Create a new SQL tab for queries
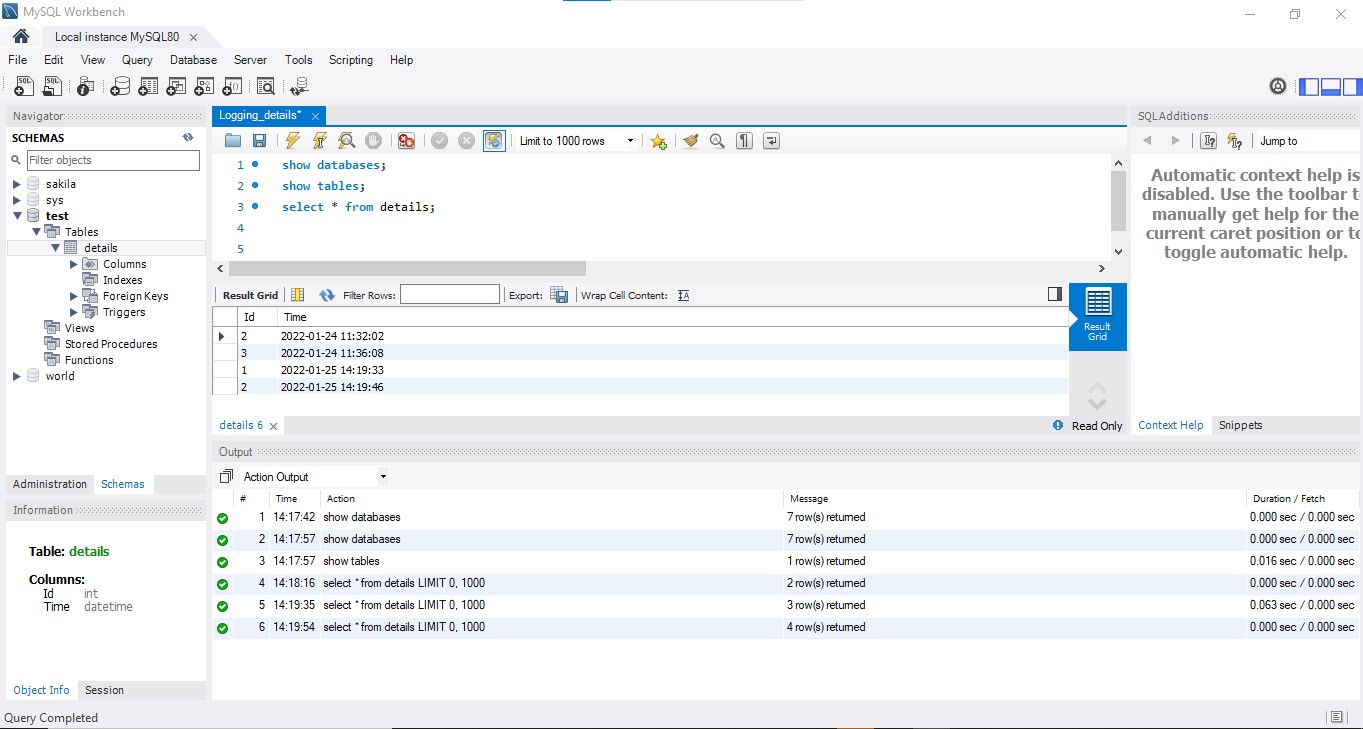 tap(24, 87)
